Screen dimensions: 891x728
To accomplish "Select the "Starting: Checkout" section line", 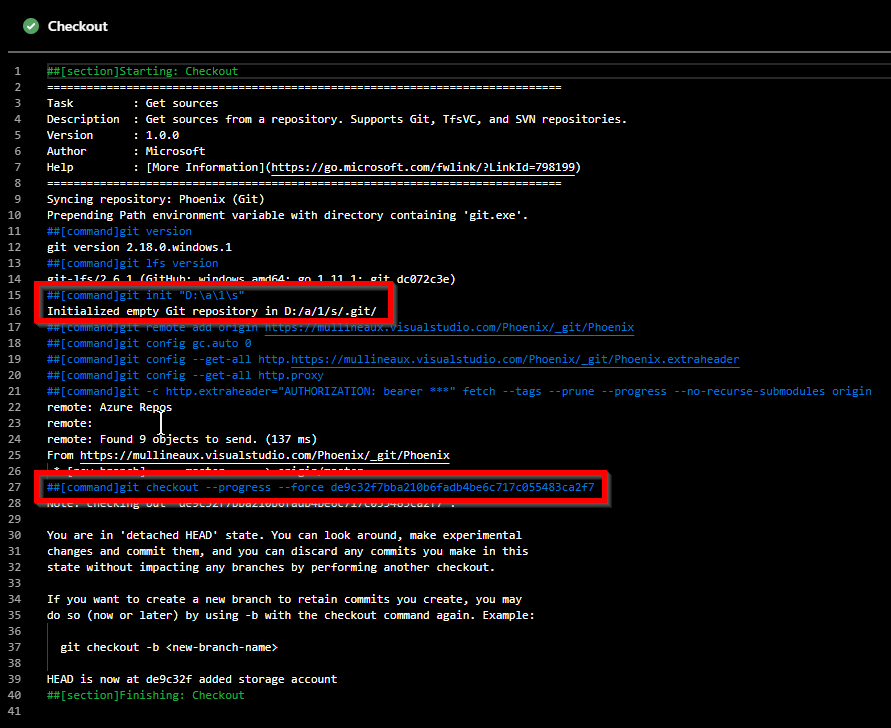I will tap(142, 71).
